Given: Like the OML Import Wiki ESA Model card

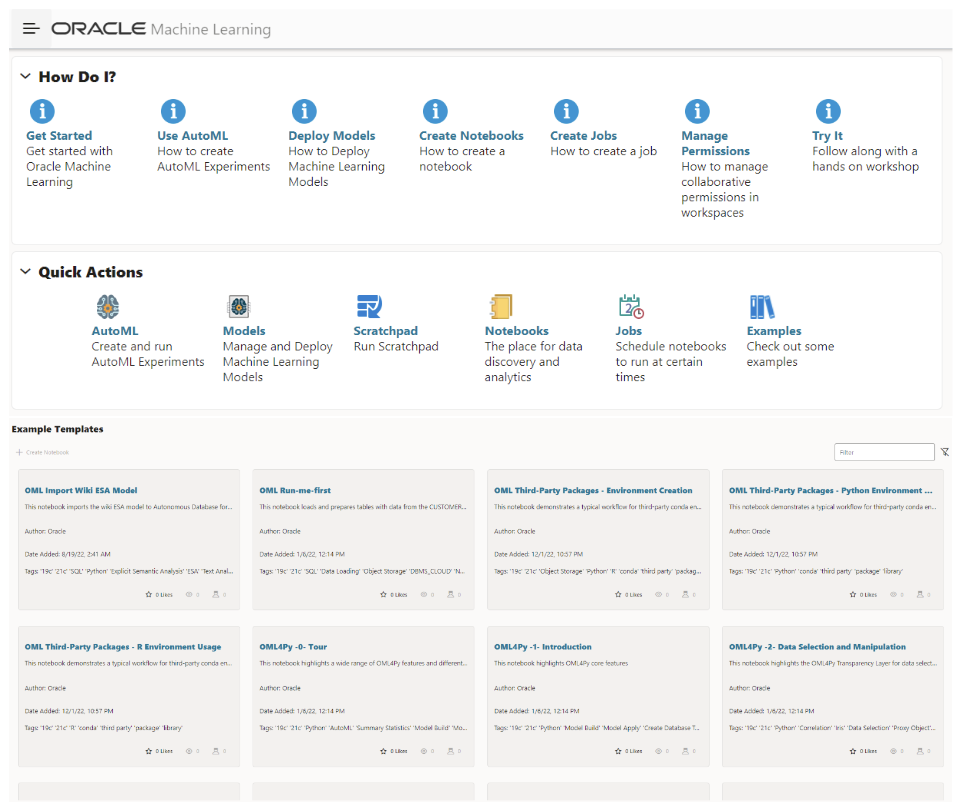Looking at the screenshot, I should (x=148, y=595).
